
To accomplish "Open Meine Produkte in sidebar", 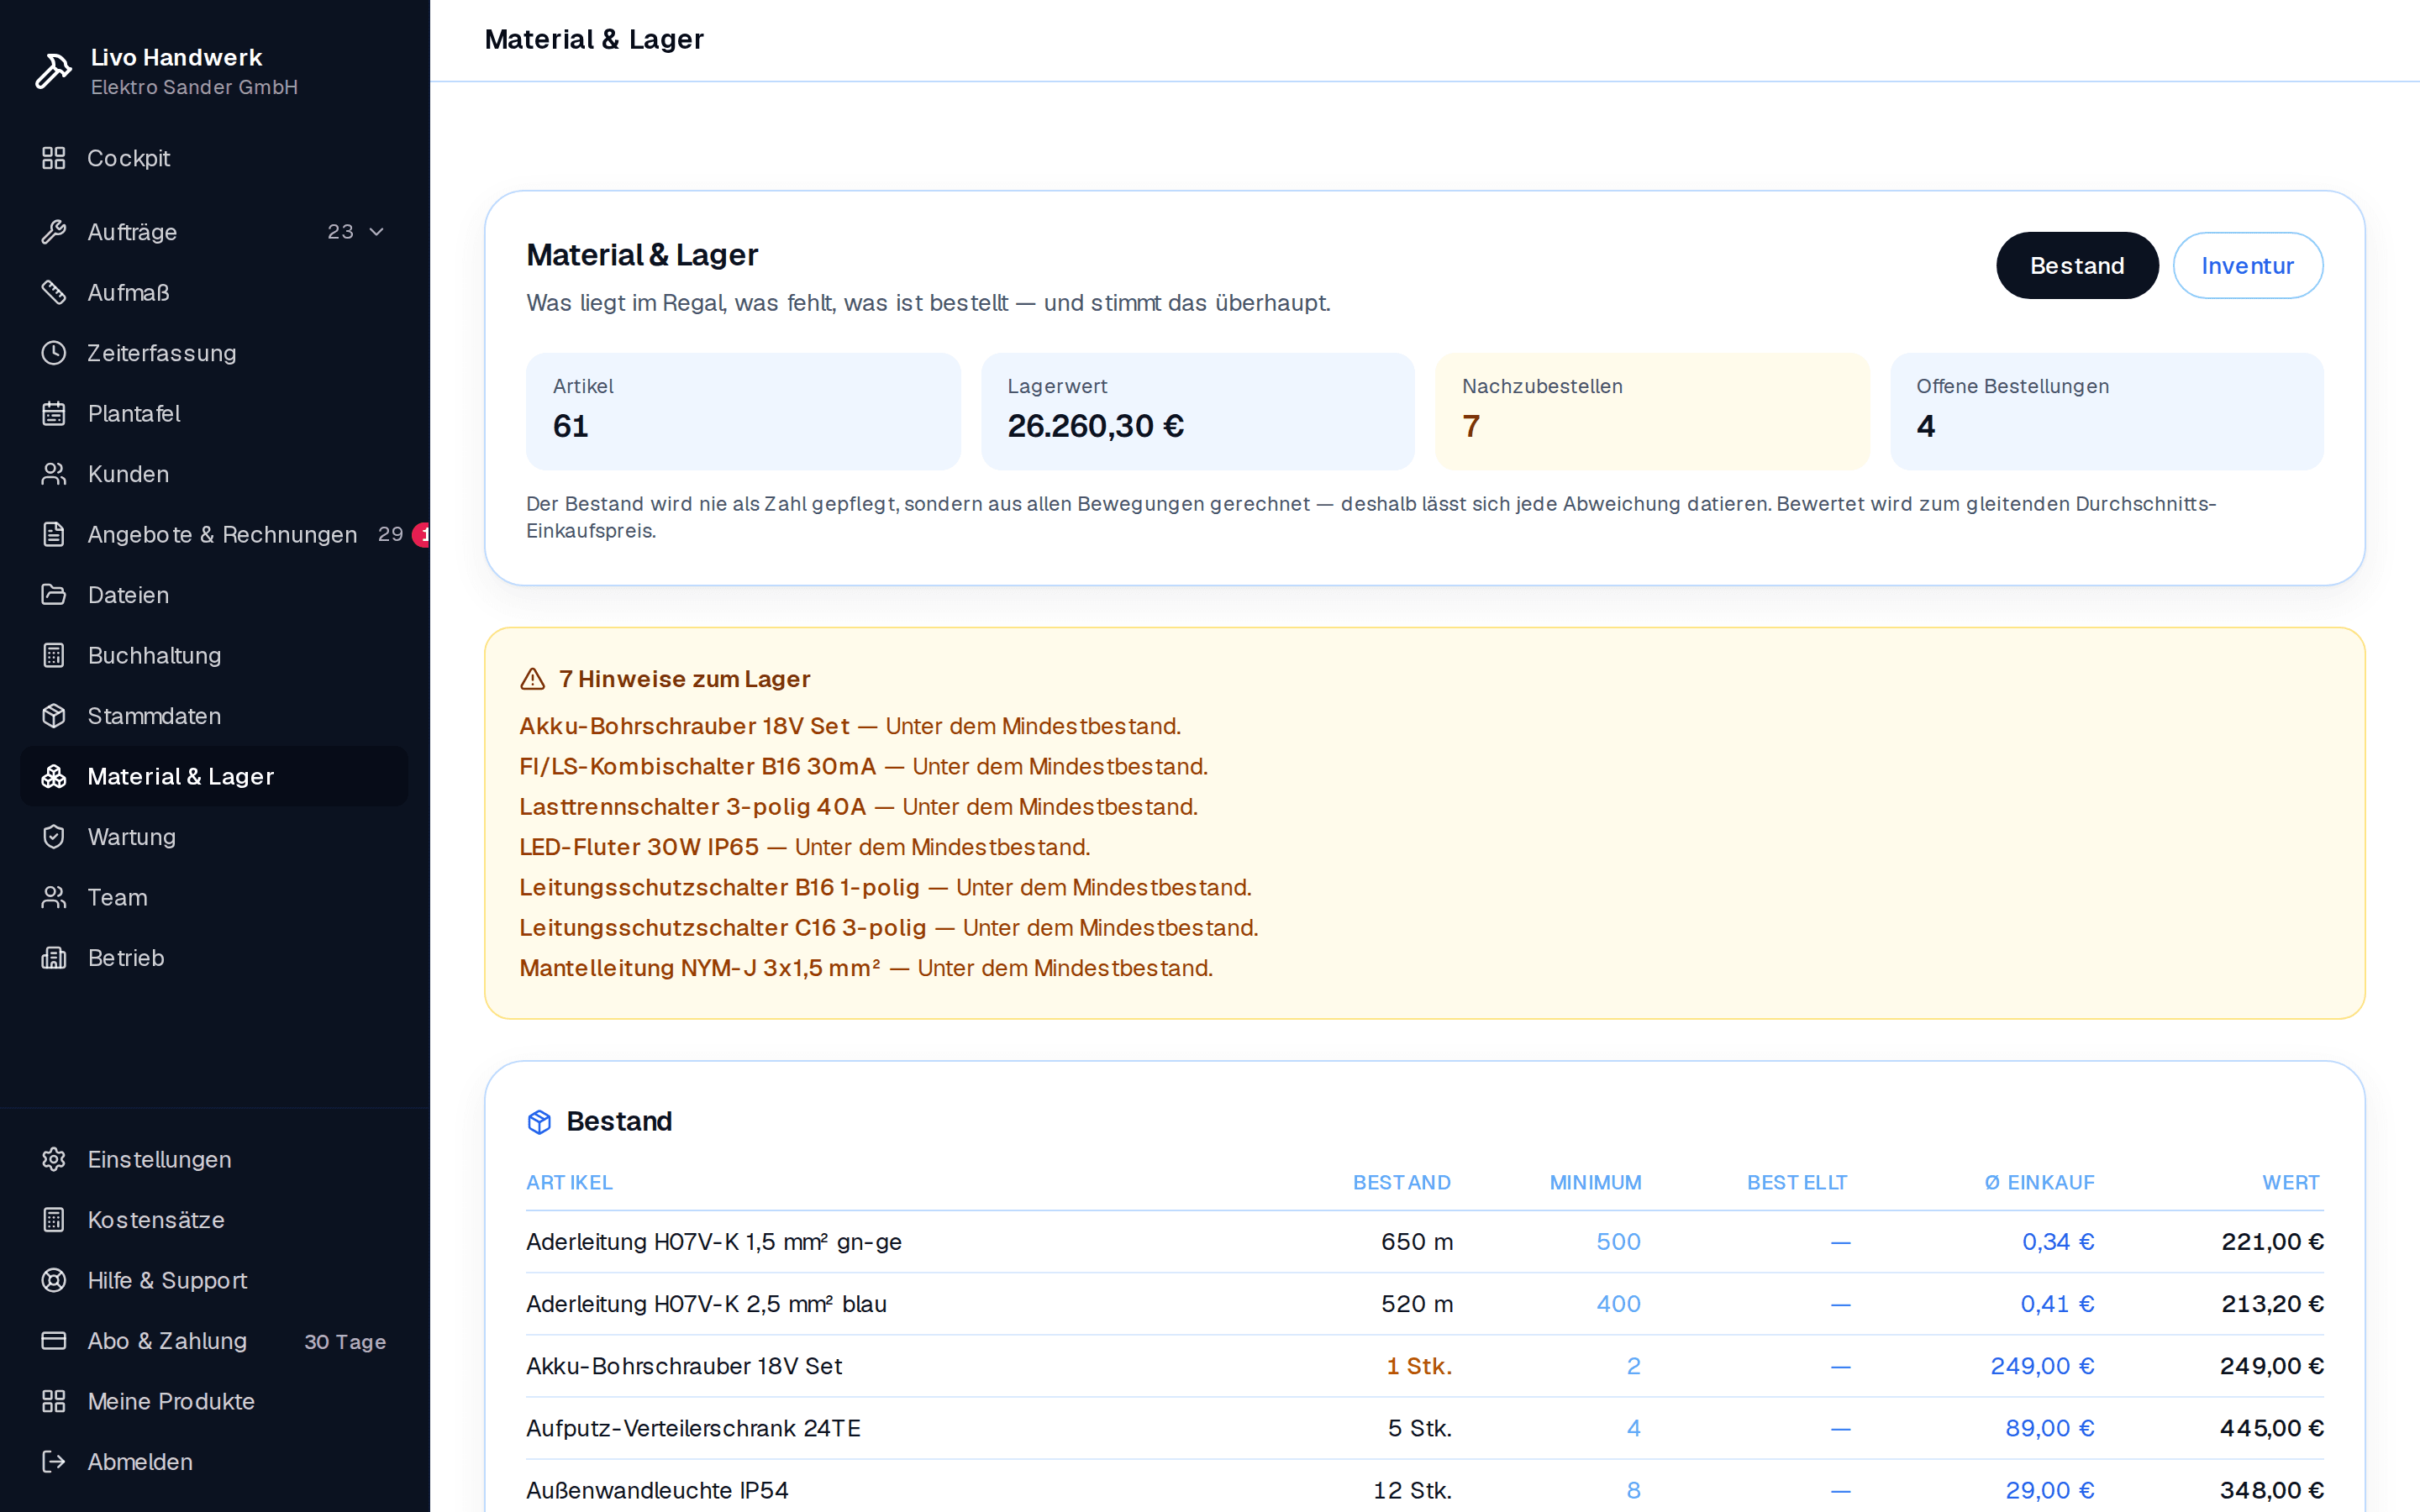I will click(214, 1401).
